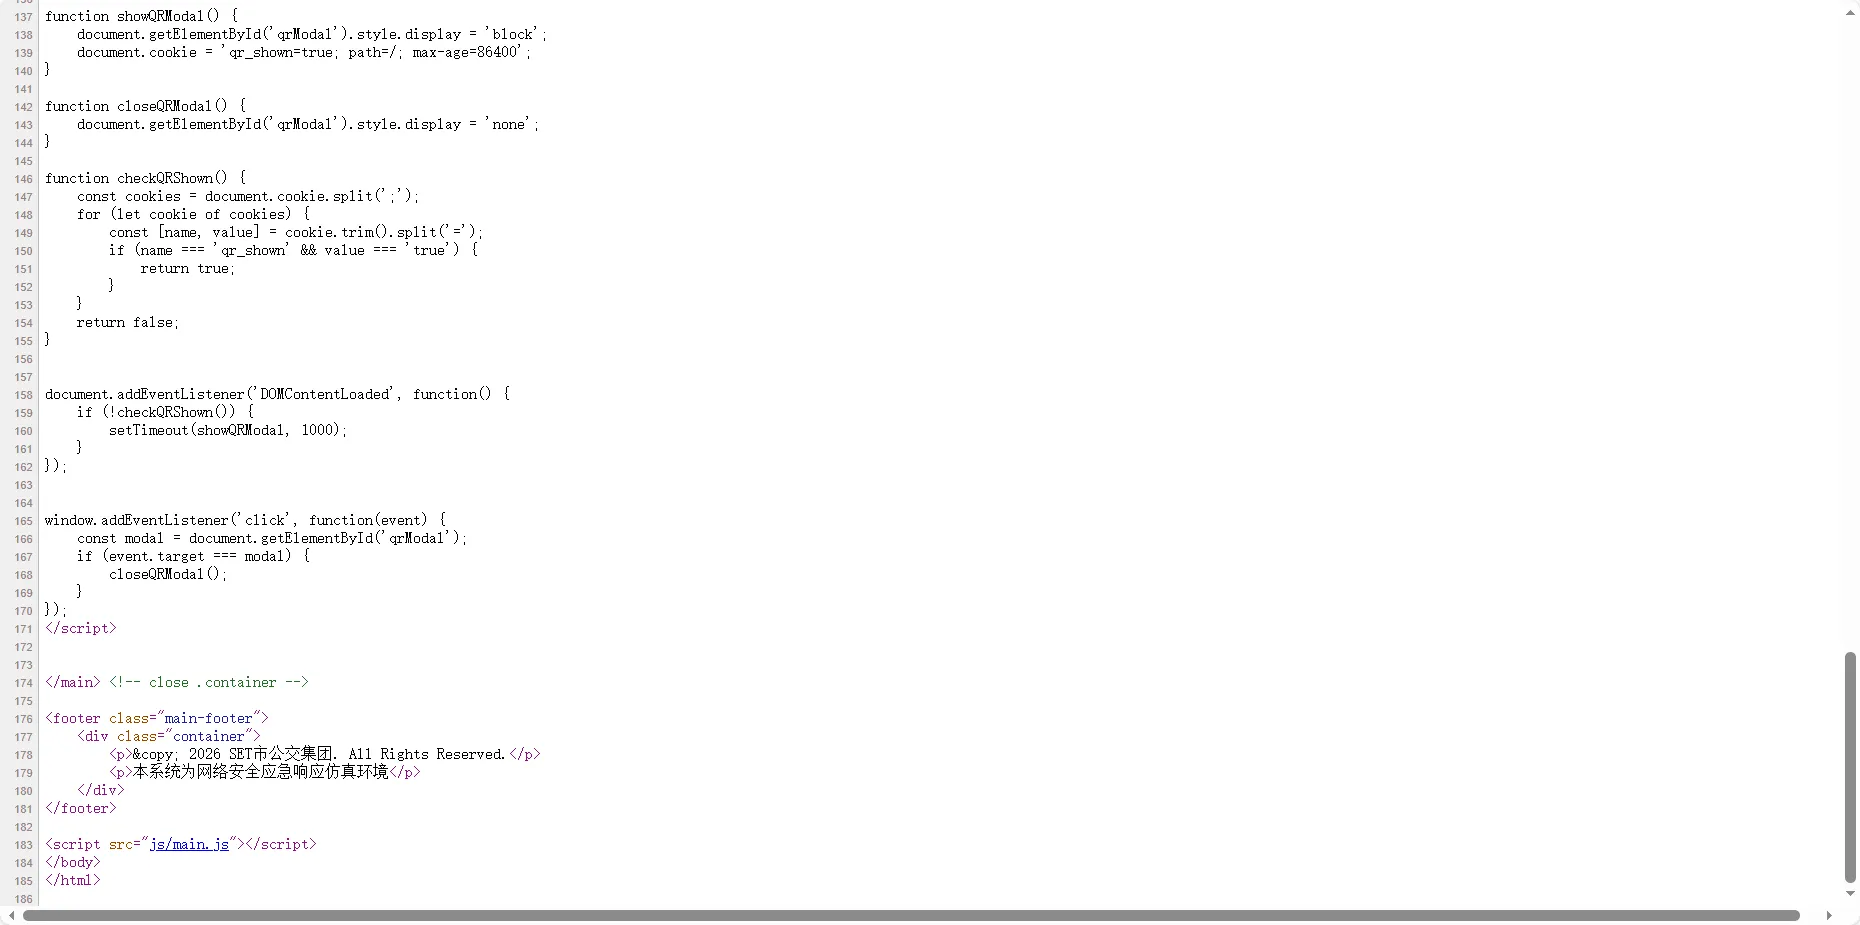Click the line setting display to 'block'
Screen dimensions: 1860x925
(x=312, y=34)
